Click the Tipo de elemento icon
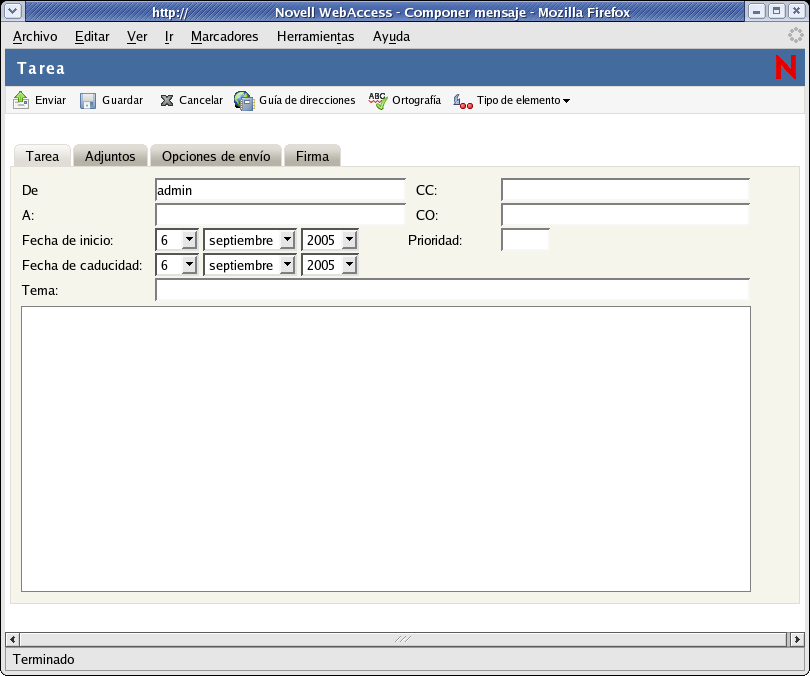This screenshot has height=676, width=810. [x=463, y=101]
